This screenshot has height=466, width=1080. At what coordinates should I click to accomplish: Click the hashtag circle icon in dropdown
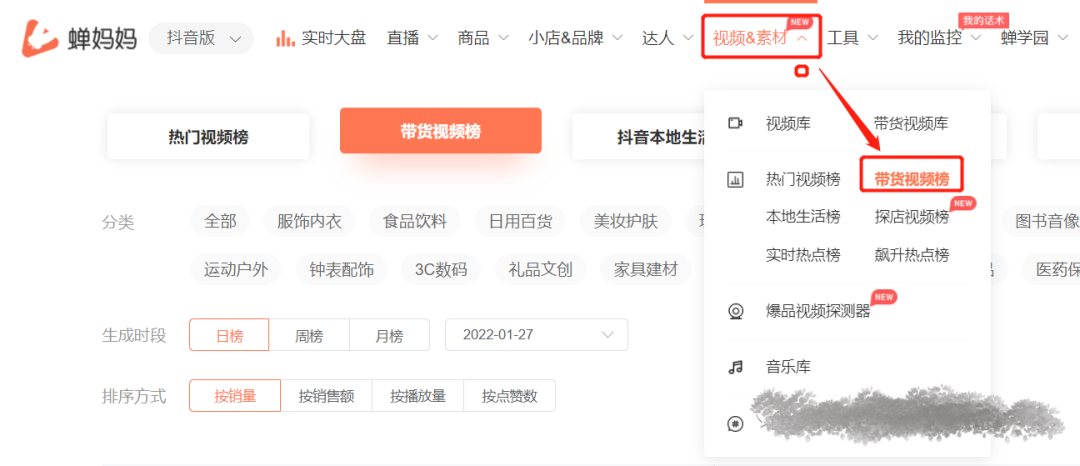[x=736, y=424]
